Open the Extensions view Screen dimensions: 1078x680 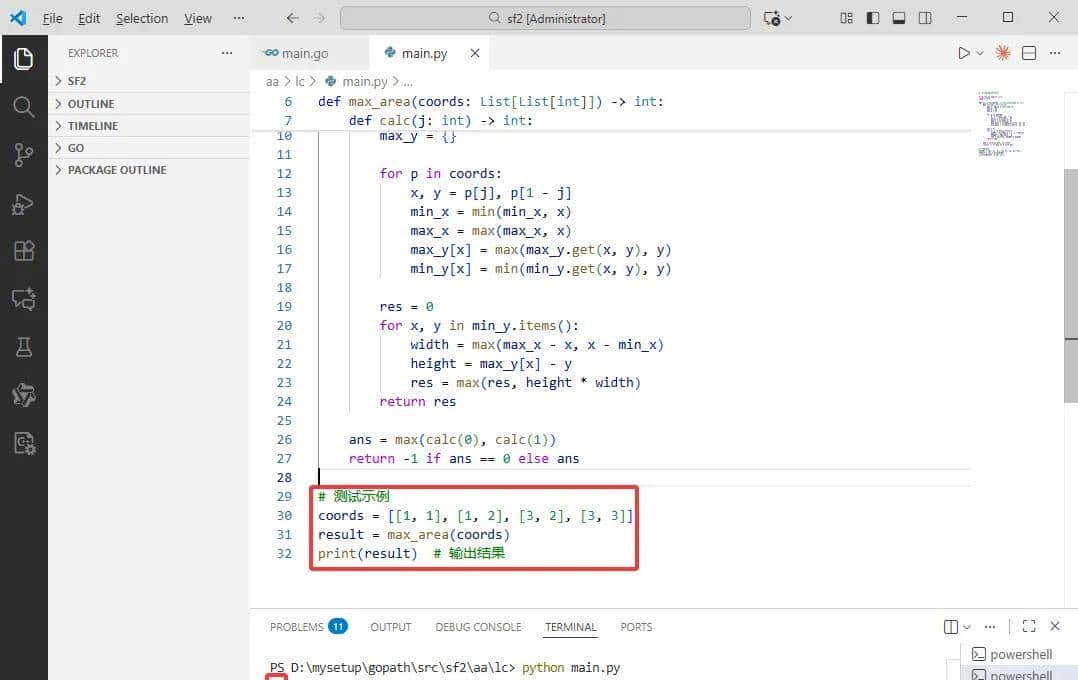click(x=23, y=251)
